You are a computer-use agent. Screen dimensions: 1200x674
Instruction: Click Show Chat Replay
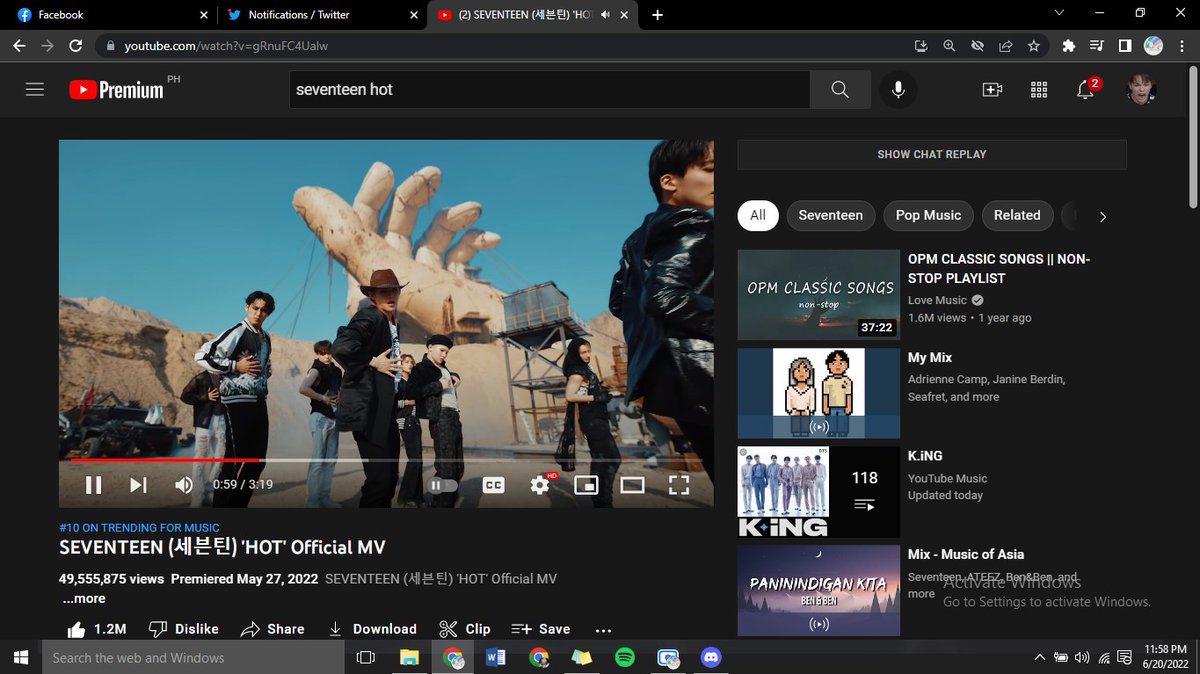pyautogui.click(x=932, y=154)
